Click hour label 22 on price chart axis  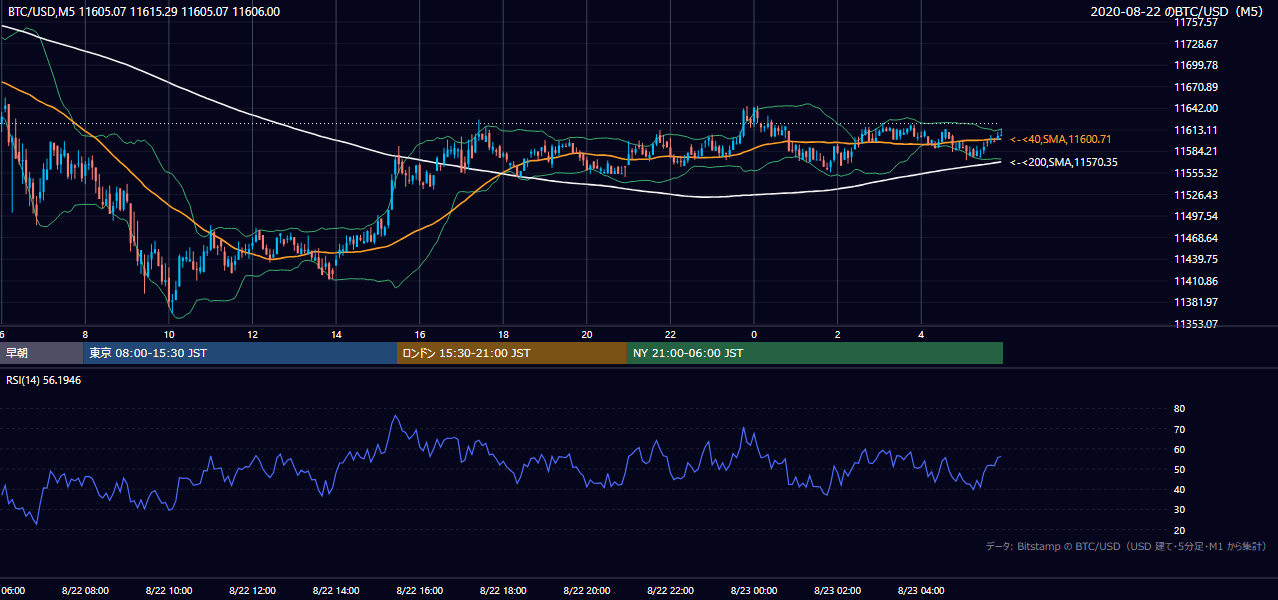pos(670,334)
